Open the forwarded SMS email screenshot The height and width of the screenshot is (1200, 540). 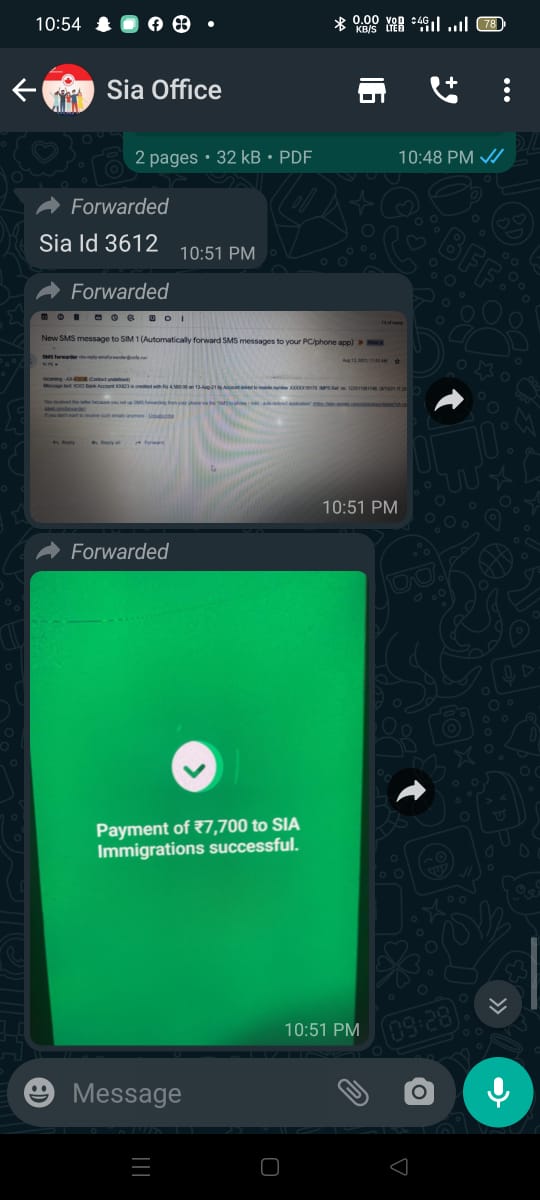click(219, 415)
